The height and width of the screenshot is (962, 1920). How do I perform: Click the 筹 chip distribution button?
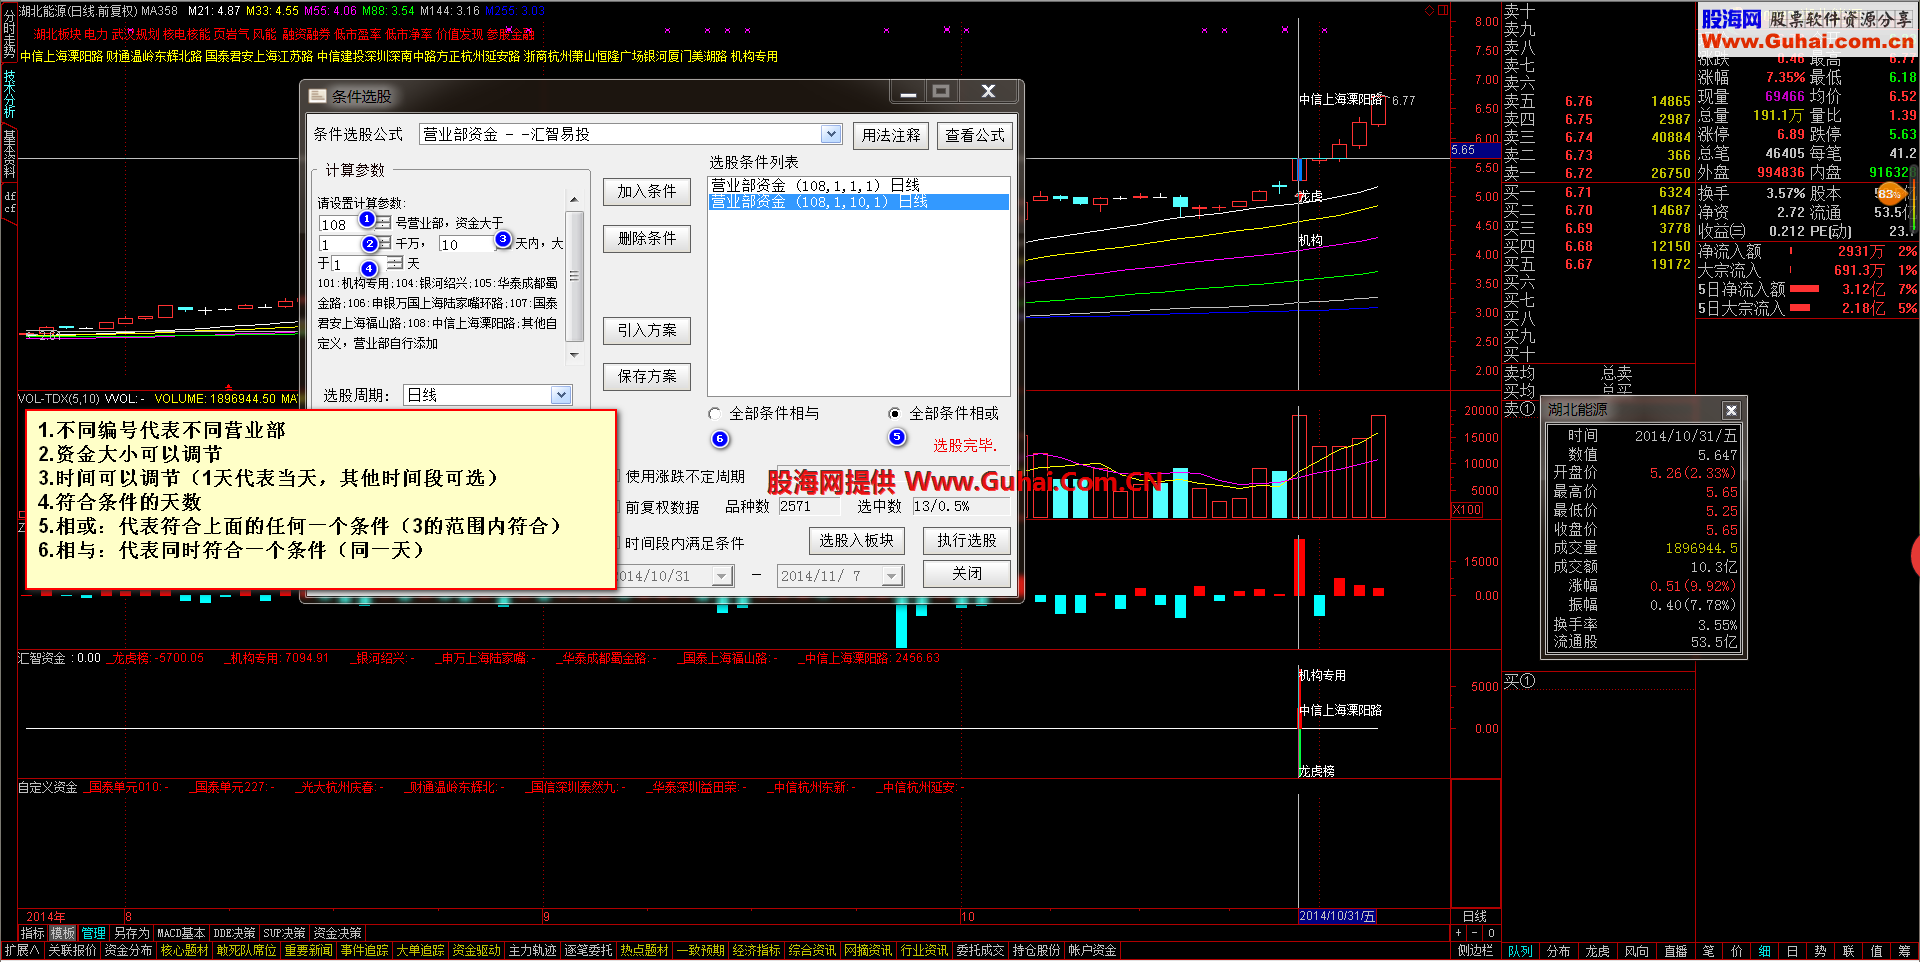(1905, 951)
